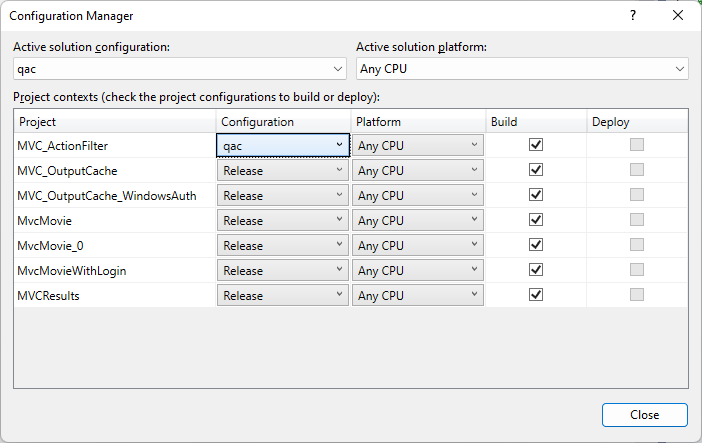This screenshot has height=443, width=702.
Task: Close the Configuration Manager window with X
Action: [678, 16]
